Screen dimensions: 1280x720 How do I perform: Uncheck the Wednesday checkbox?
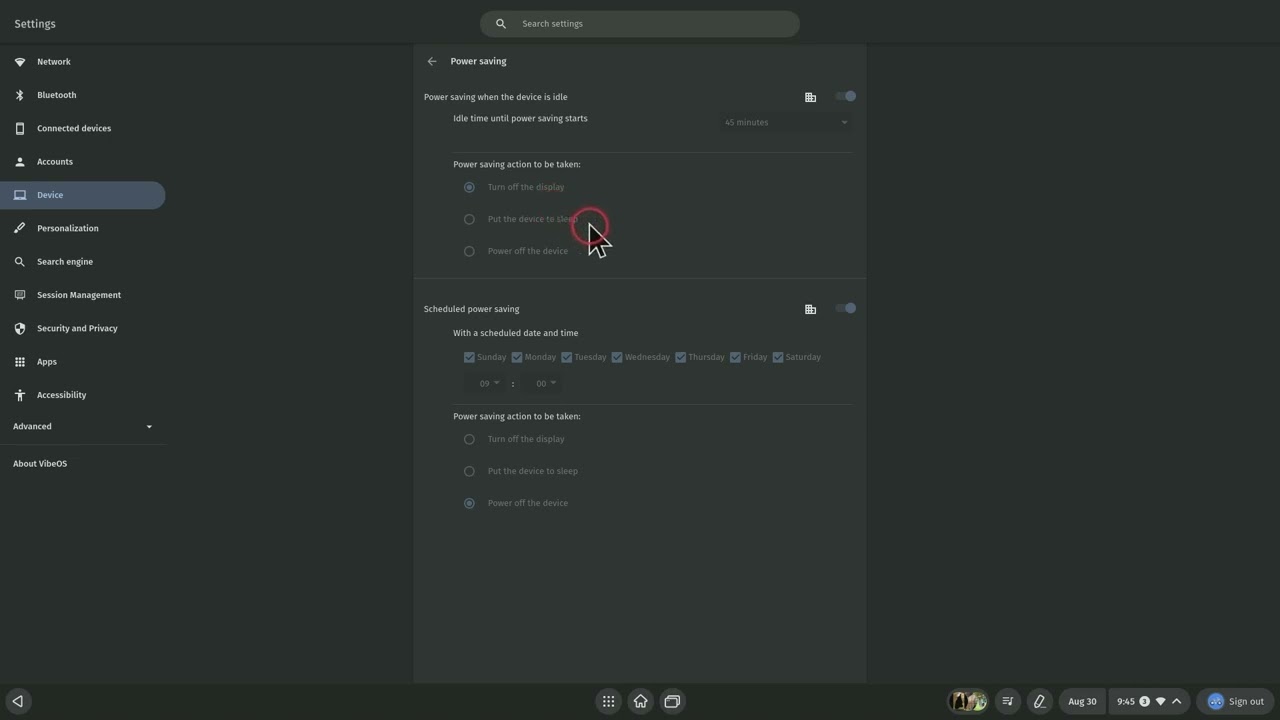point(617,357)
